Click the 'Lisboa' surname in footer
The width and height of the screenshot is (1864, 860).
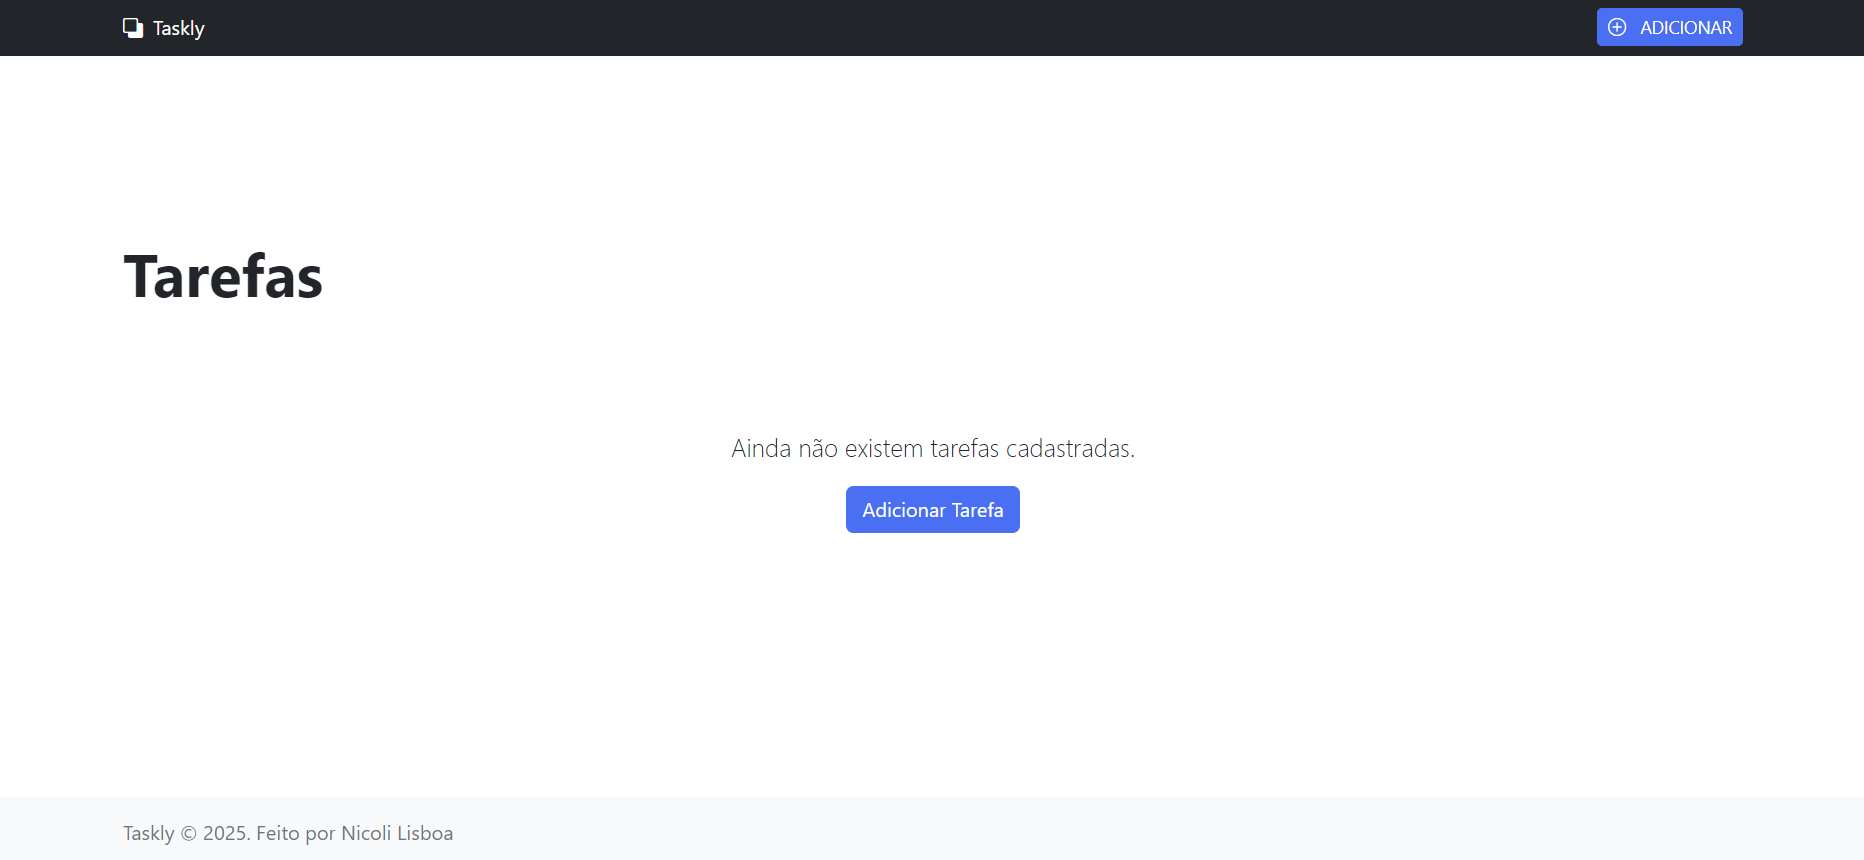point(425,833)
